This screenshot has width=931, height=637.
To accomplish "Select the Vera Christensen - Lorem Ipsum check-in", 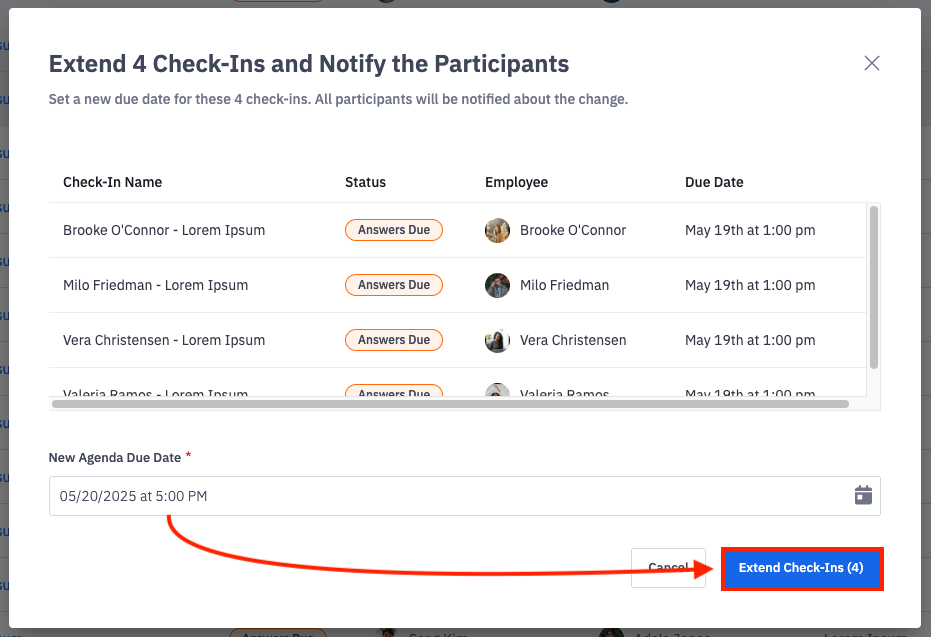I will click(x=164, y=340).
